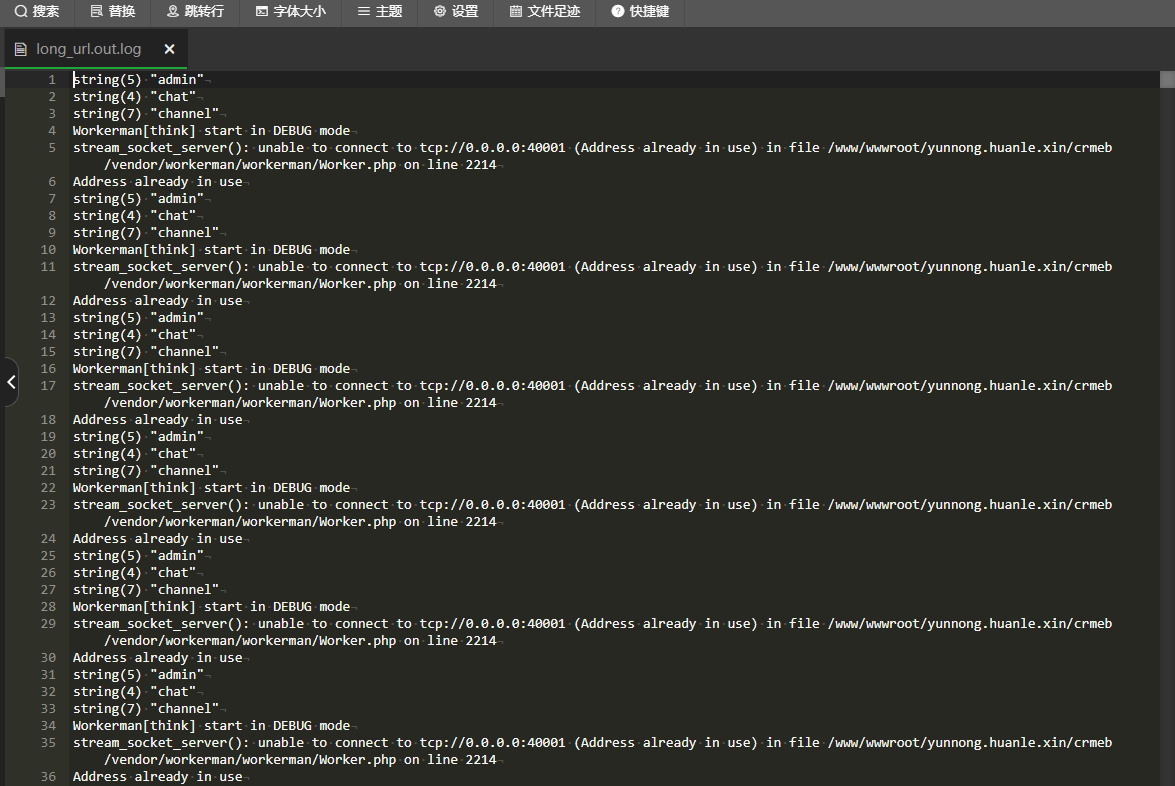
Task: Open the 快捷键 shortcuts help
Action: point(640,12)
